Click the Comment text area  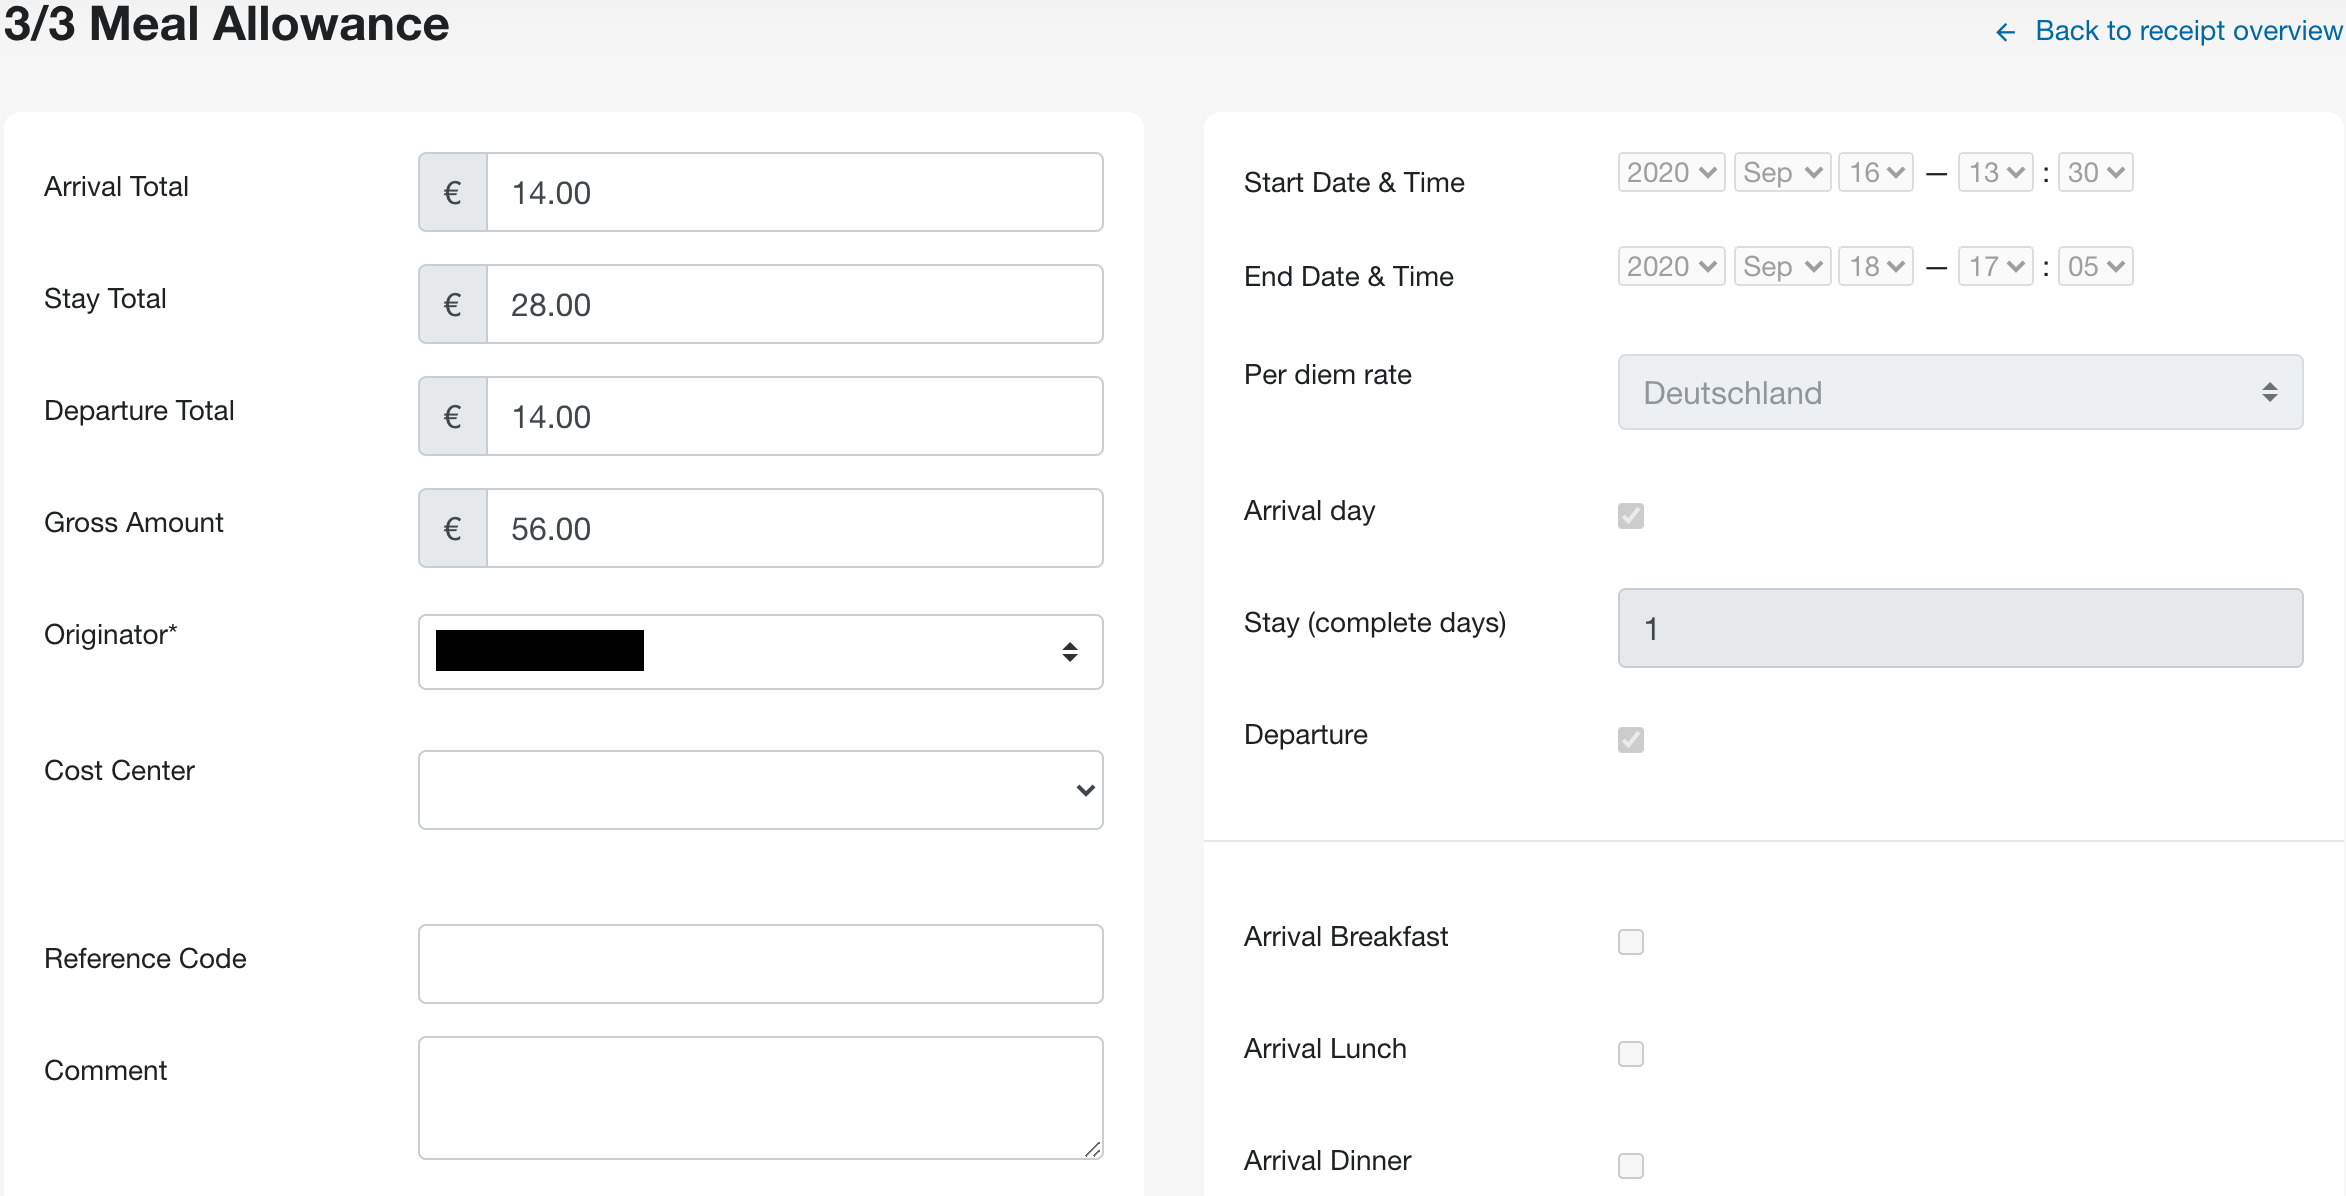pyautogui.click(x=761, y=1098)
